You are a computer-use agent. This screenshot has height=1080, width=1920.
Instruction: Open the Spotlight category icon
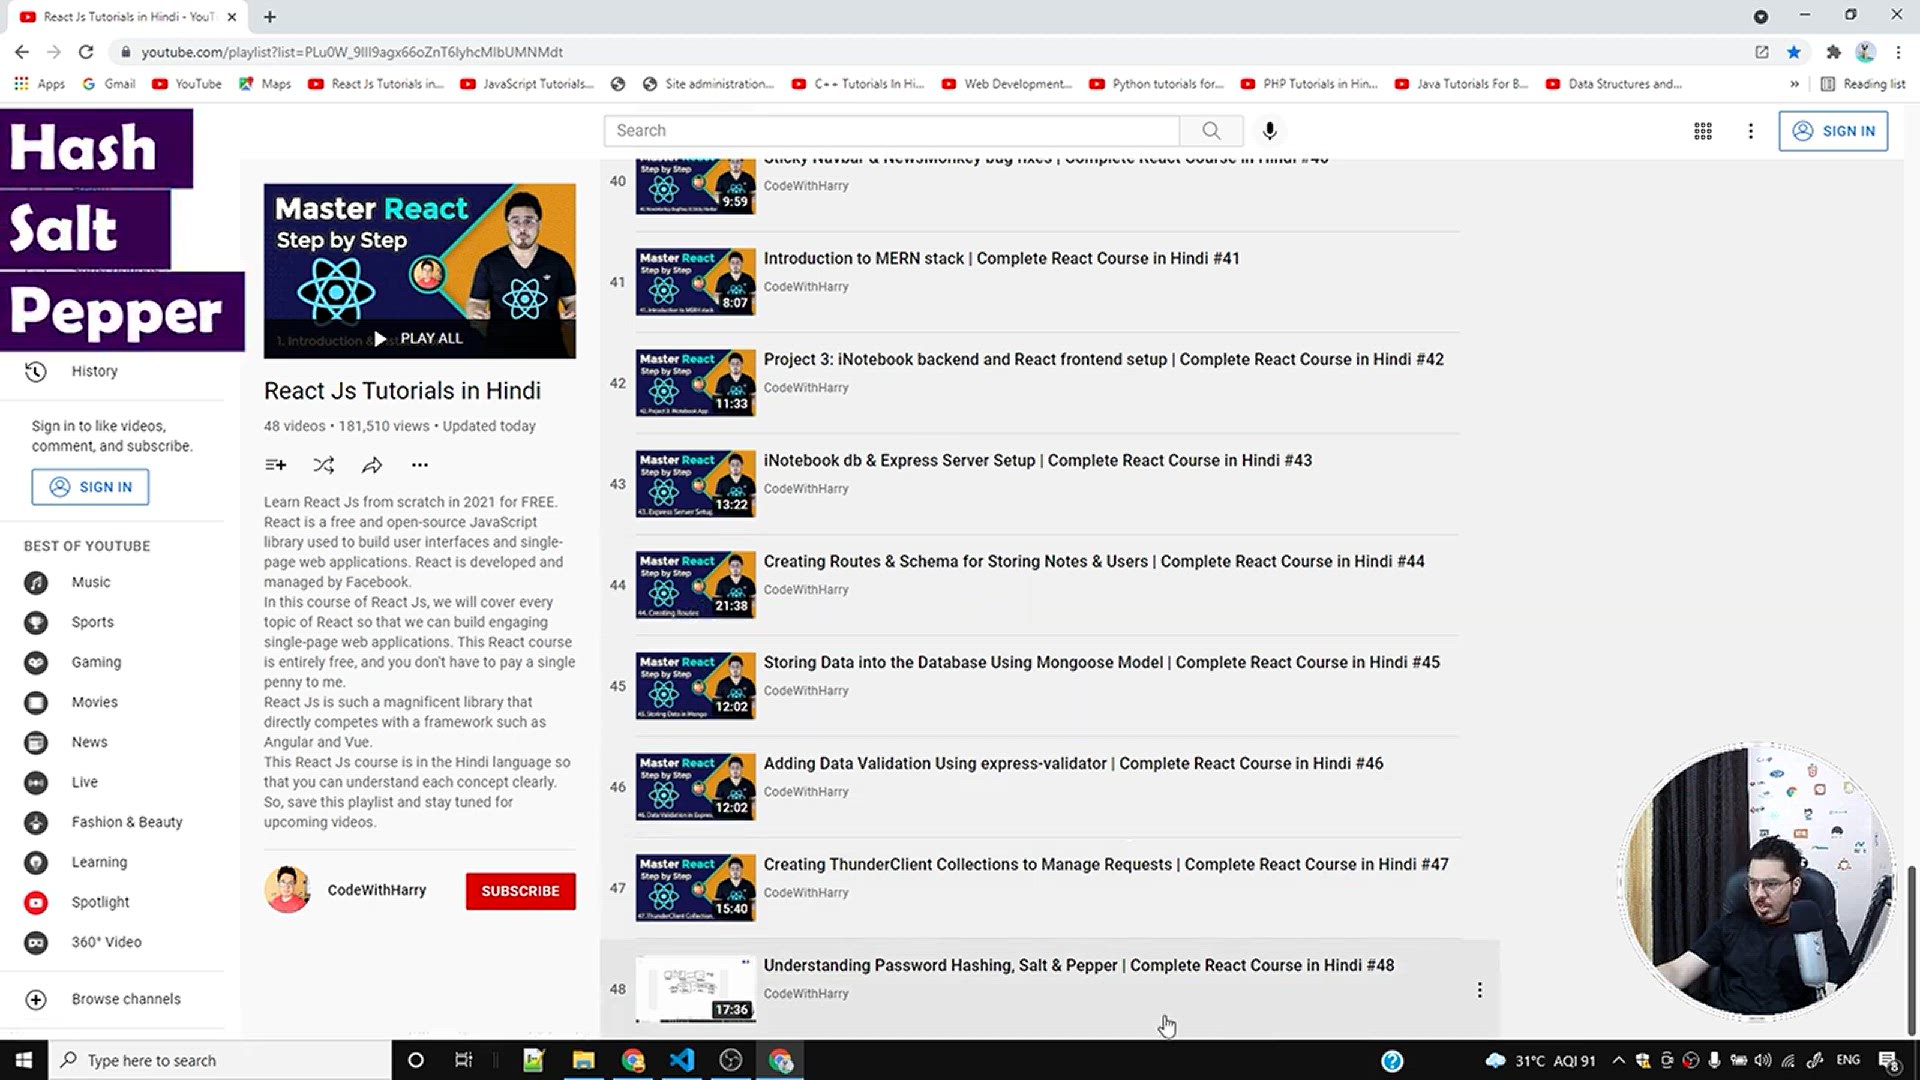tap(36, 902)
